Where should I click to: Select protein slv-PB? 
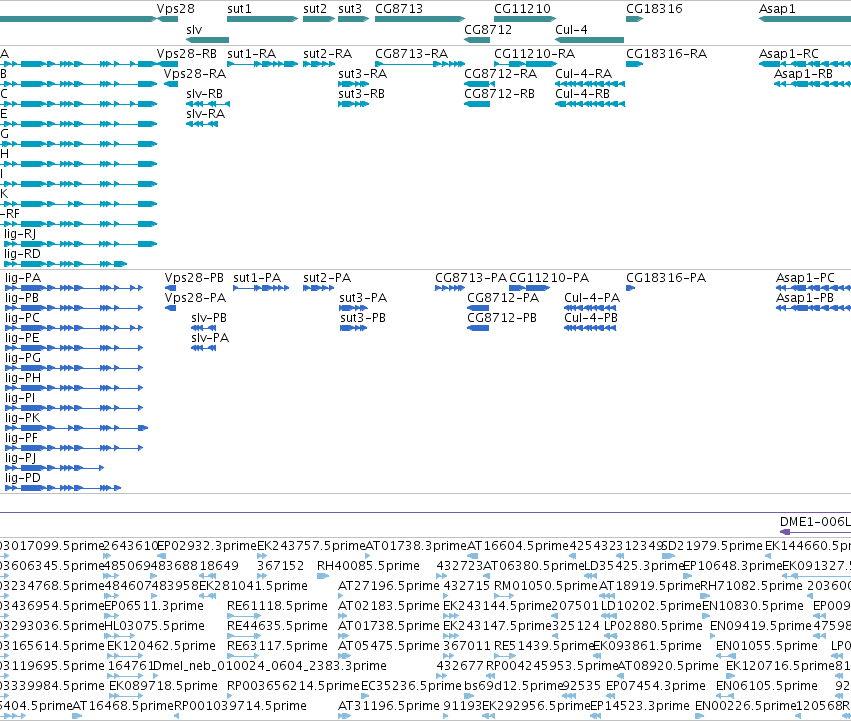click(x=204, y=328)
